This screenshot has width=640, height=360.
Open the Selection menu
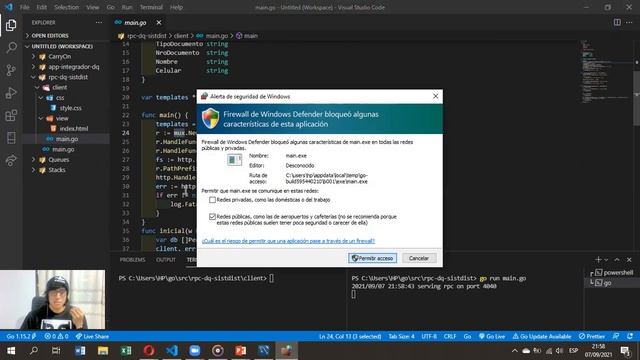pos(66,7)
